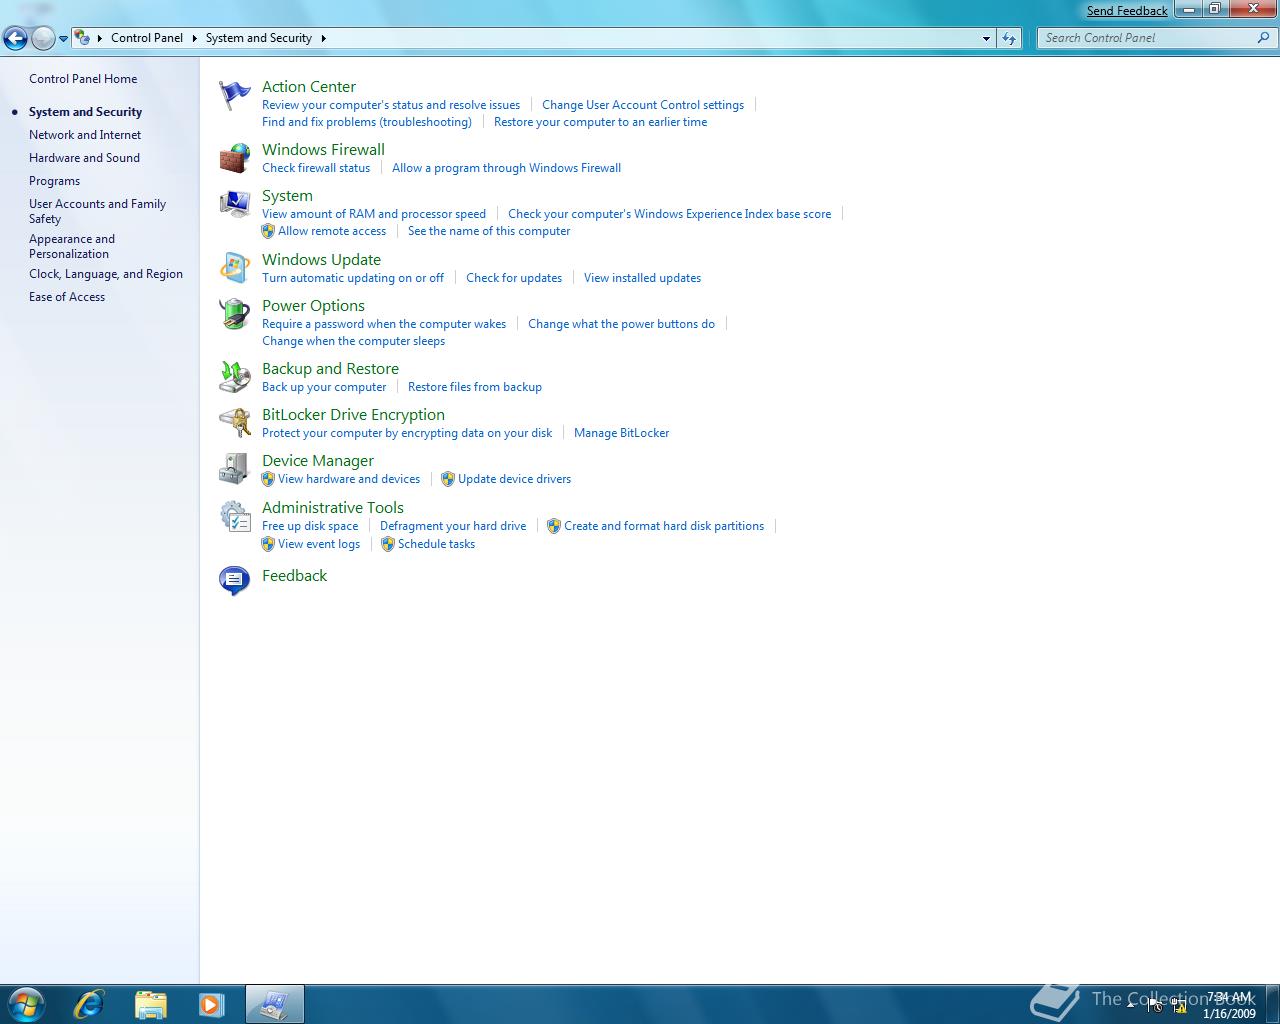Click the Send Feedback link in title bar
Image resolution: width=1280 pixels, height=1024 pixels.
1127,10
